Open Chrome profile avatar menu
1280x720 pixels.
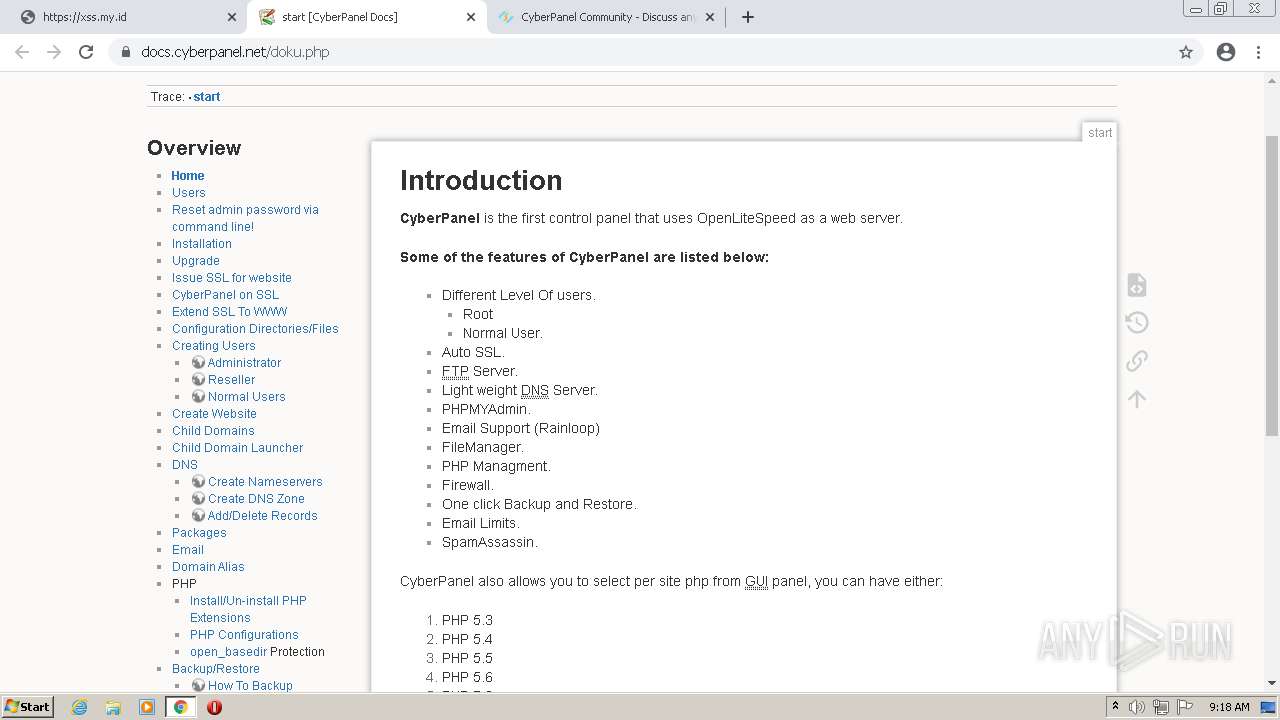(1226, 52)
